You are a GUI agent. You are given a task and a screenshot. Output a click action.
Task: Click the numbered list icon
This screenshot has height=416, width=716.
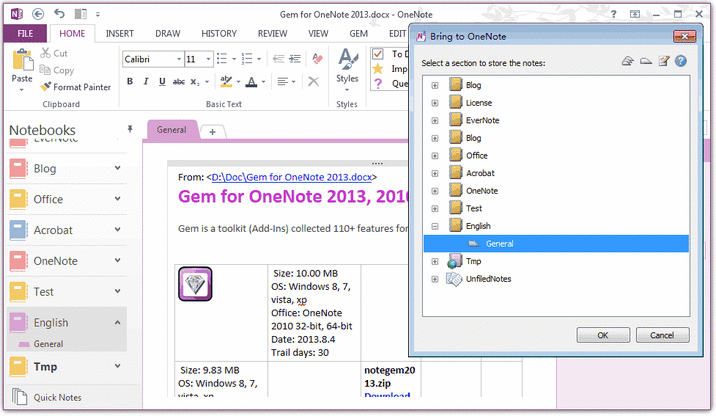coord(247,59)
